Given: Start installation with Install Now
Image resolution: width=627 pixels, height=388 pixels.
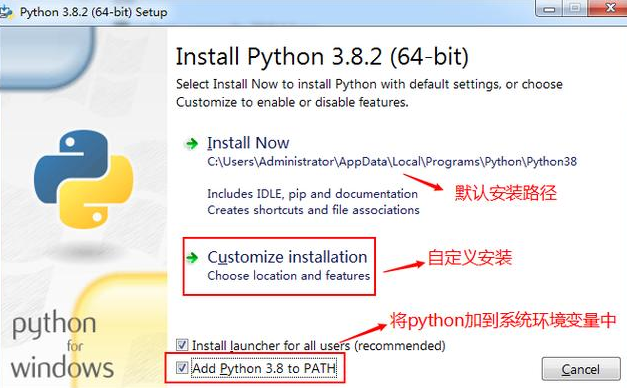Looking at the screenshot, I should pyautogui.click(x=248, y=143).
